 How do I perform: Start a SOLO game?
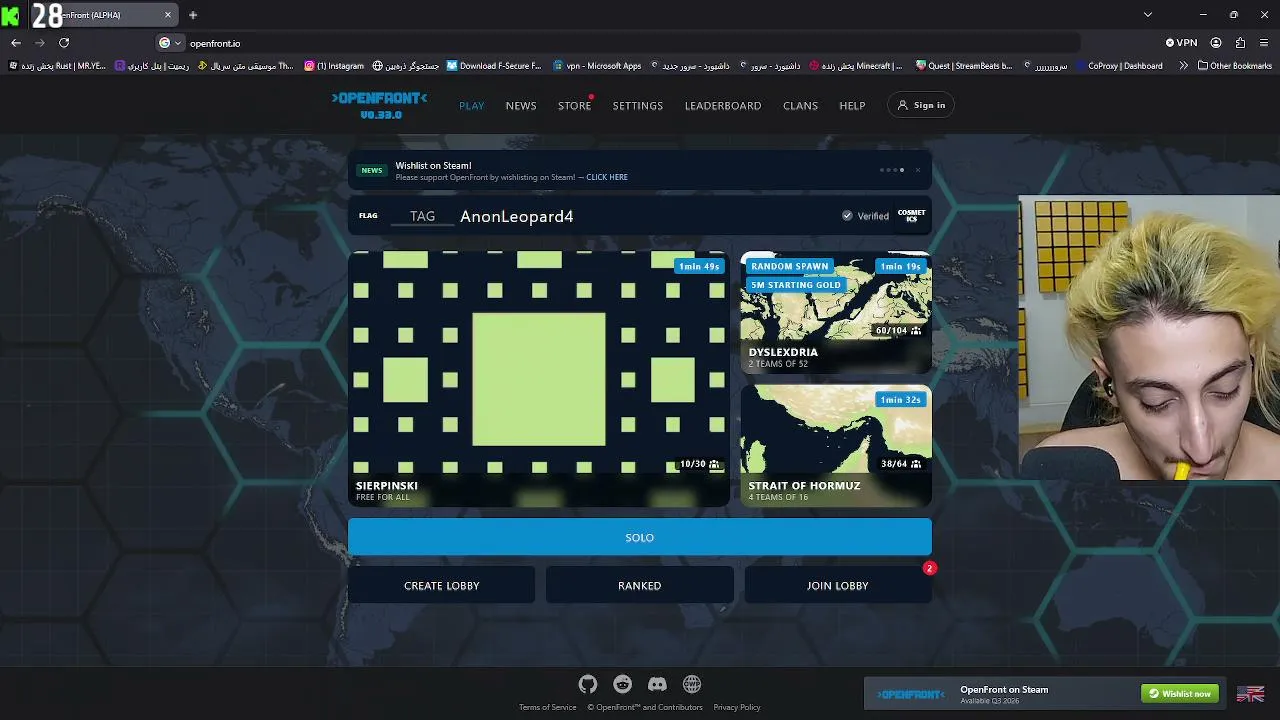[640, 538]
